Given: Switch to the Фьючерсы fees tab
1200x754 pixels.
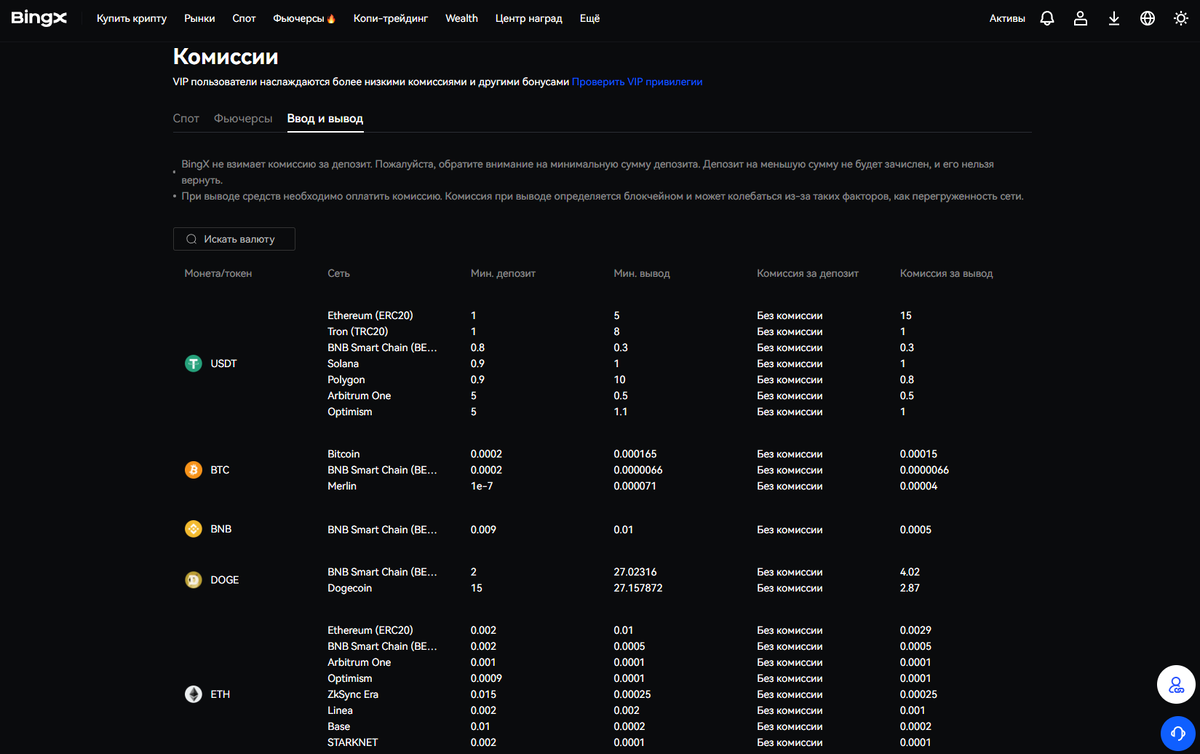Looking at the screenshot, I should pyautogui.click(x=243, y=118).
